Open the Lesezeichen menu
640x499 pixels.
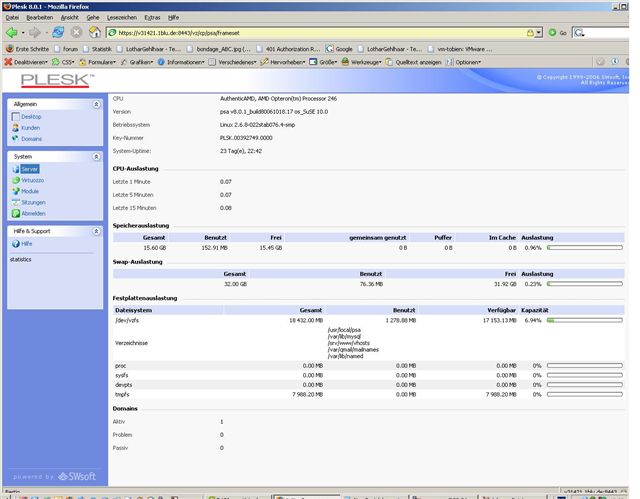coord(122,18)
